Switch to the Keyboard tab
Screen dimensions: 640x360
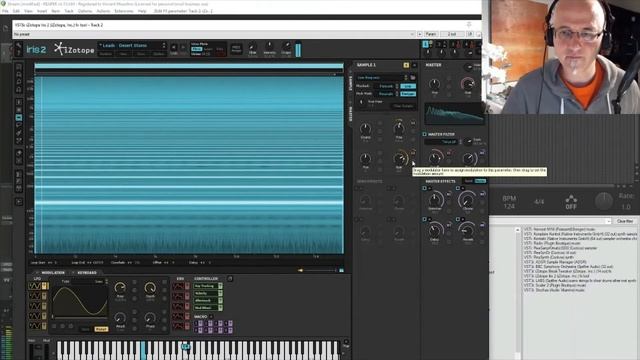(87, 273)
